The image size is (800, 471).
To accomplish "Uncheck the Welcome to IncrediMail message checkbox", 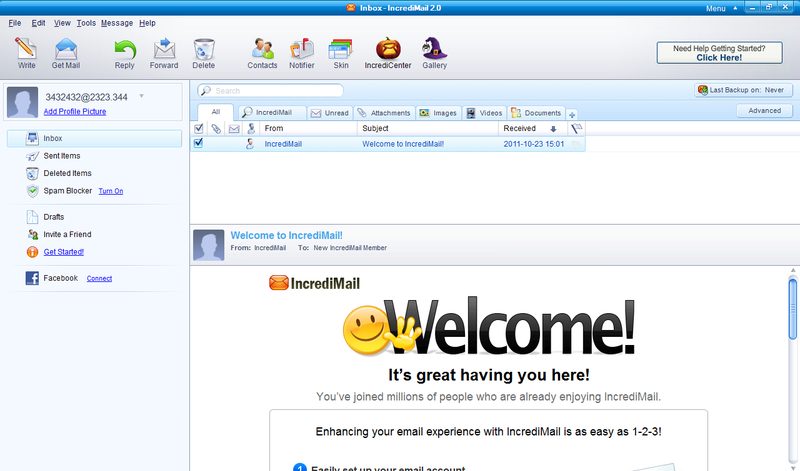I will (x=198, y=143).
